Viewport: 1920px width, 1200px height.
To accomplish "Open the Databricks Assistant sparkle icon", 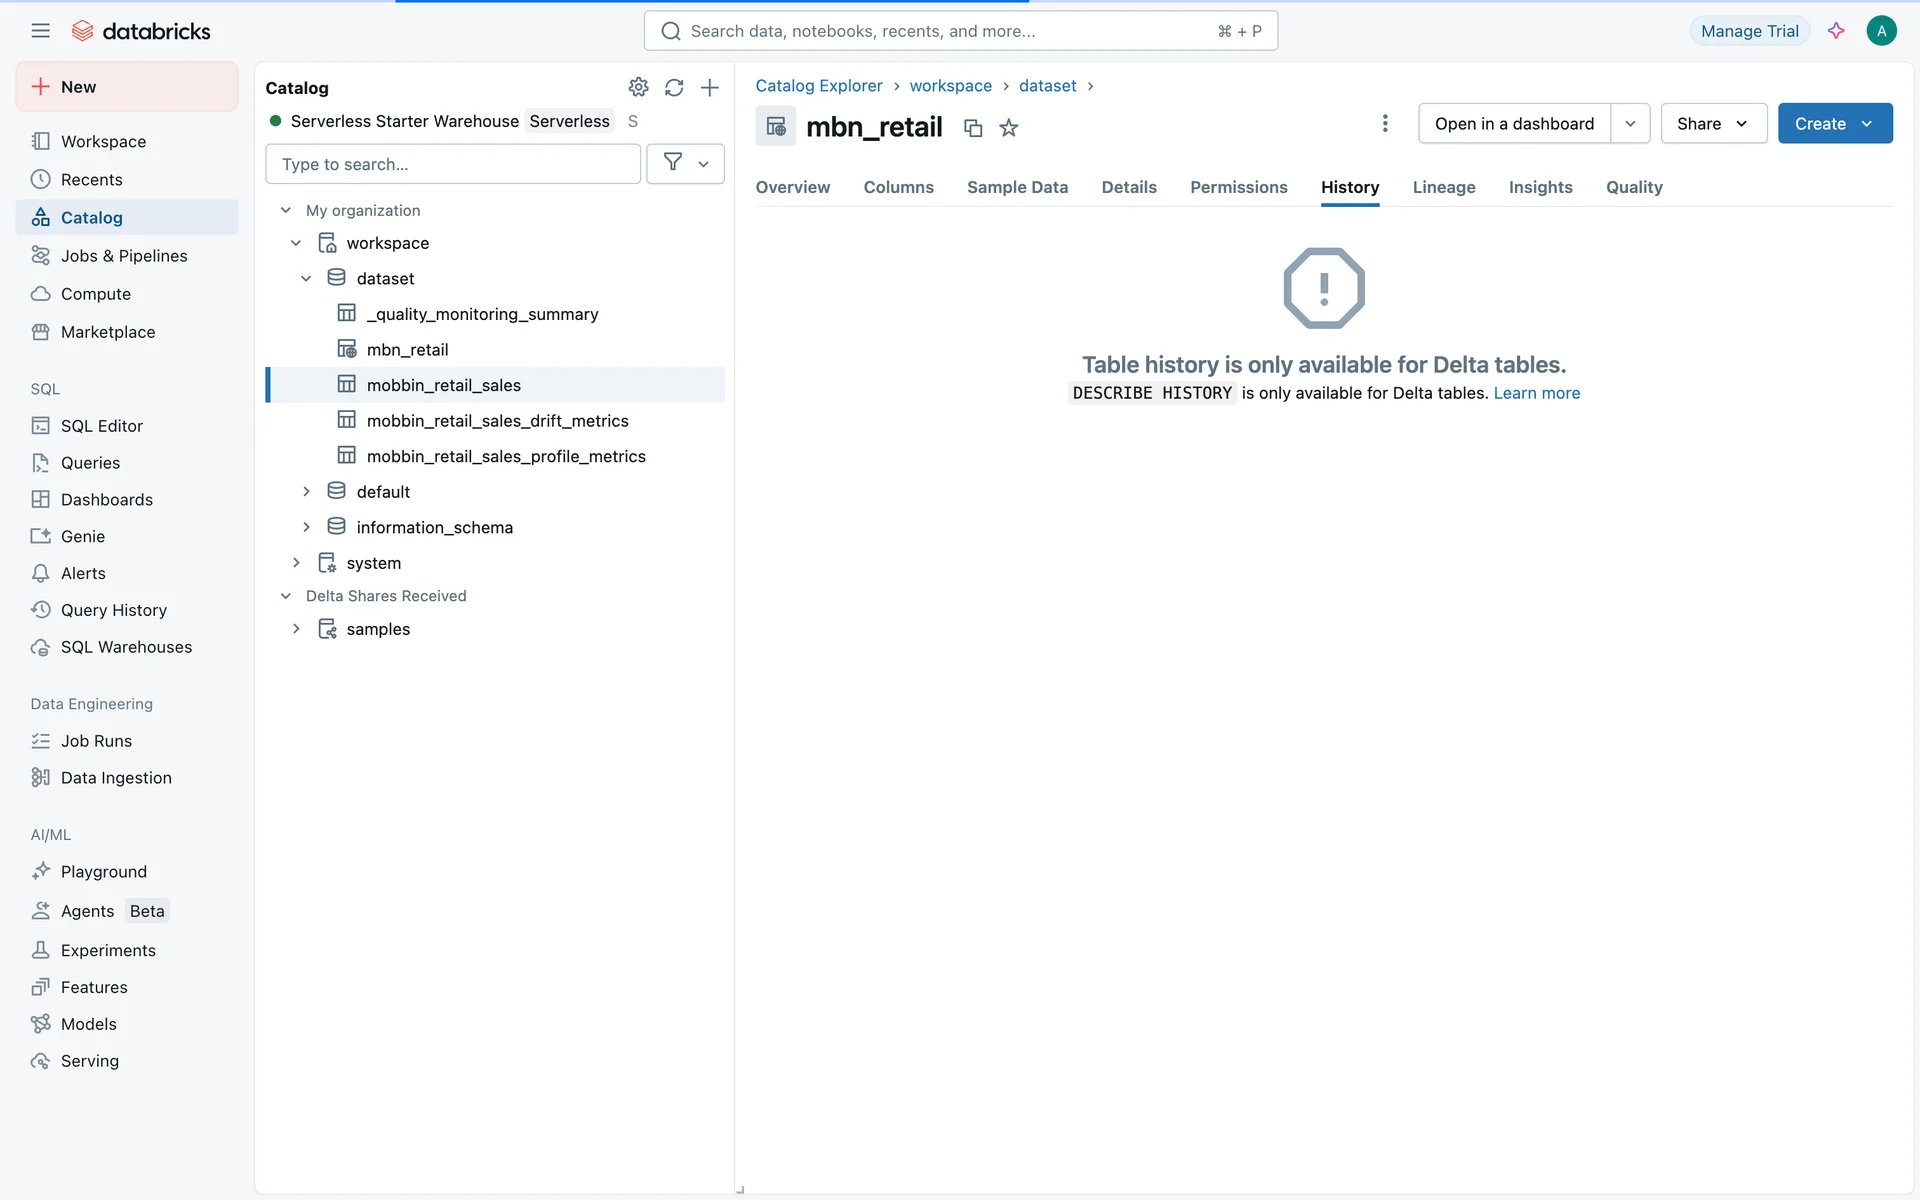I will click(1836, 31).
